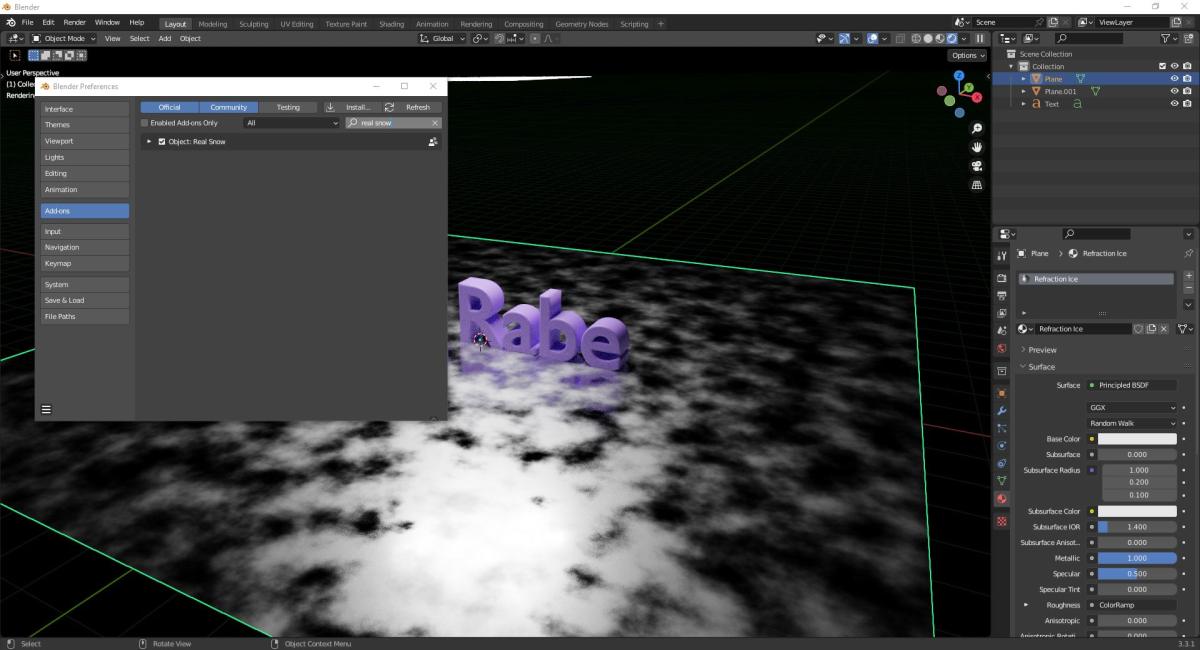1200x650 pixels.
Task: Open Save & Load preferences section
Action: 85,300
